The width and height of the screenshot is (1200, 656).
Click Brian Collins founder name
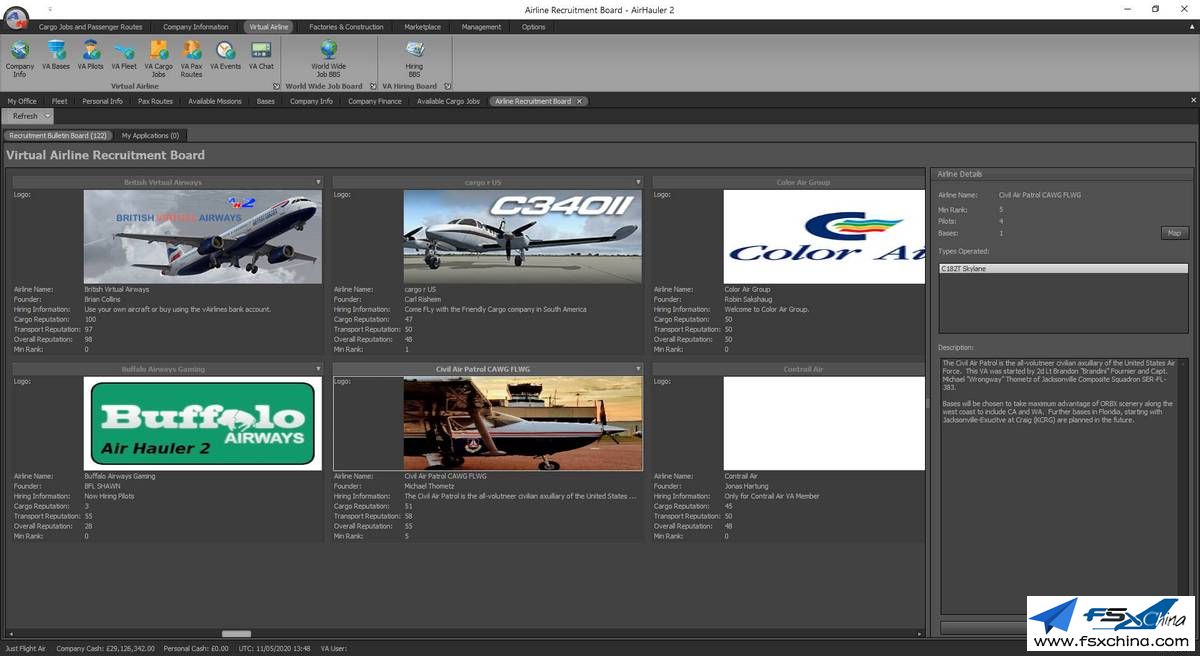pos(105,299)
